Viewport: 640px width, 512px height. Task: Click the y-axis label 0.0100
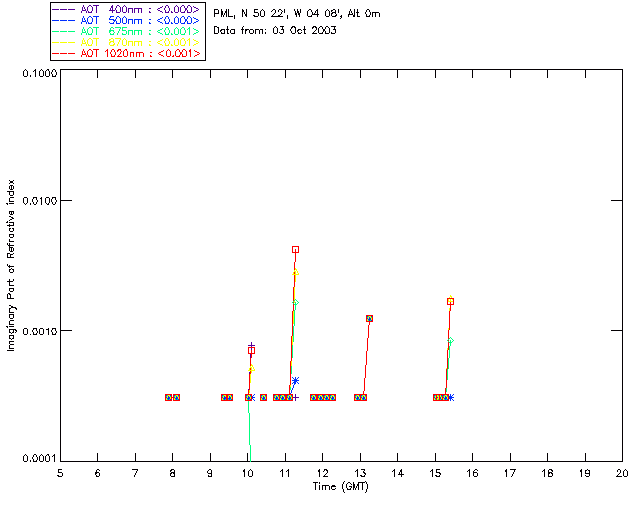click(39, 201)
